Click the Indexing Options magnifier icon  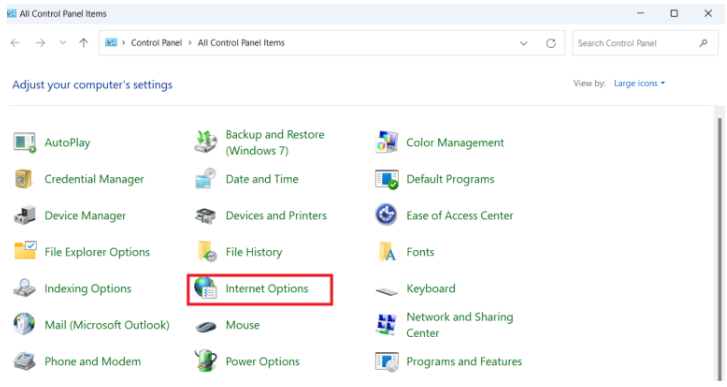click(x=25, y=288)
